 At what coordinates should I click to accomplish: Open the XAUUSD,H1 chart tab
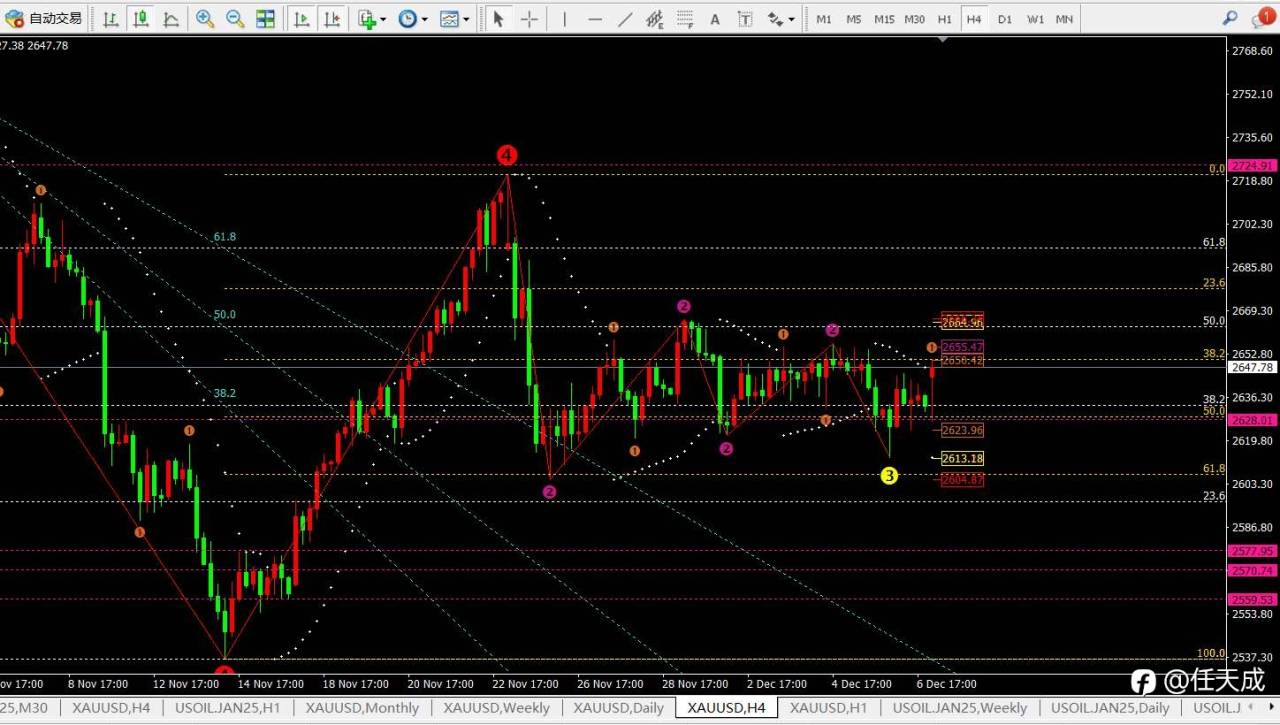tap(828, 708)
